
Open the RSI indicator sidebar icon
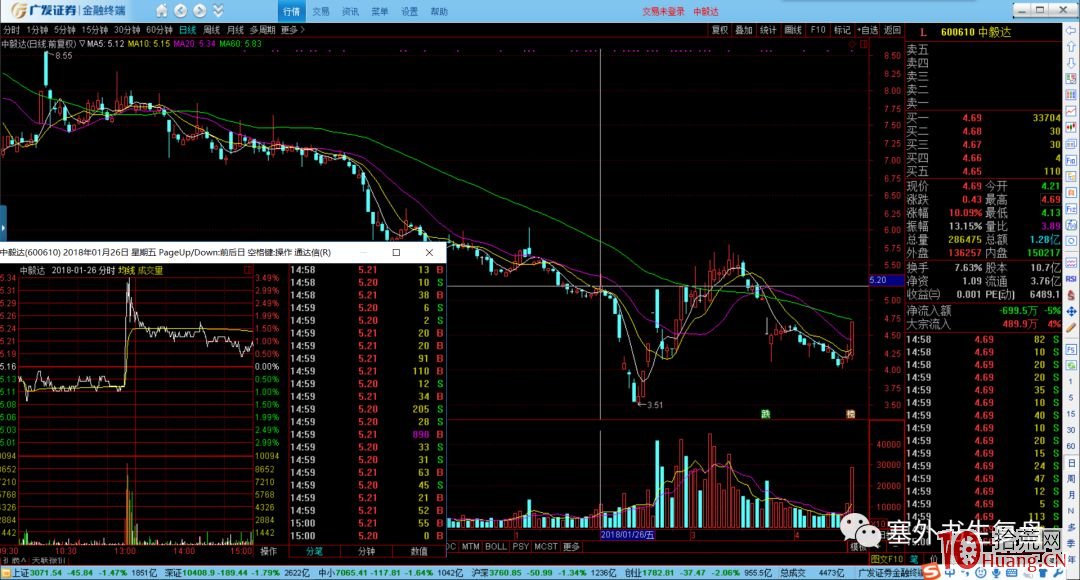click(1071, 279)
